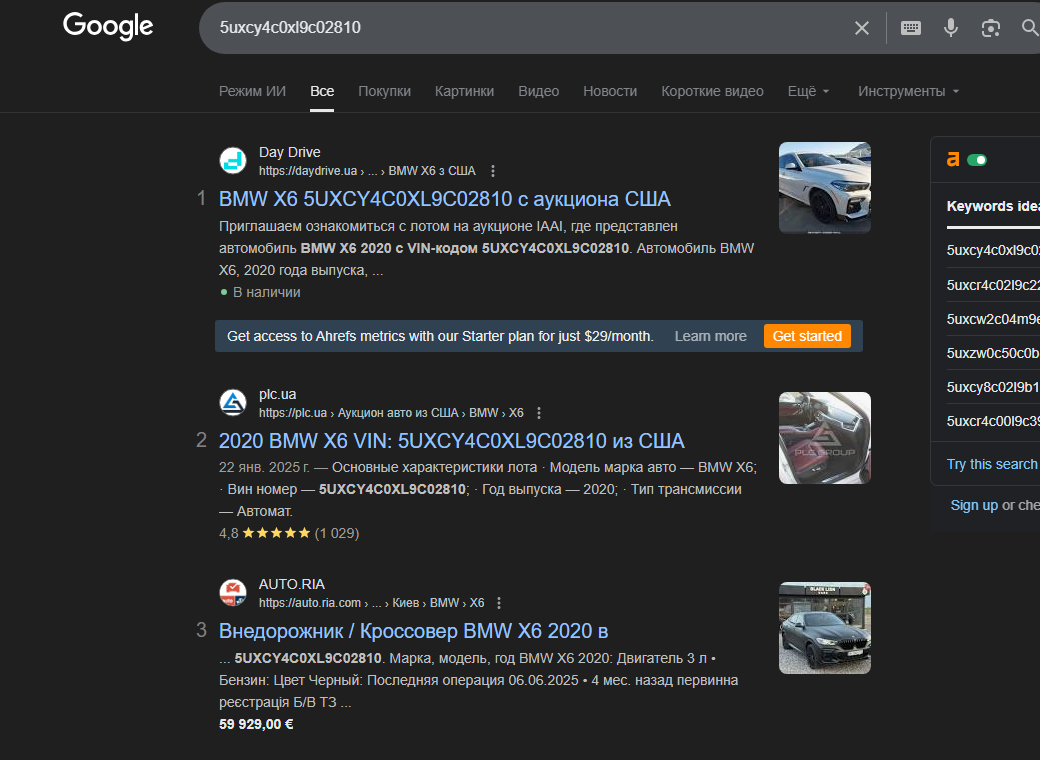Switch to Покупки tab
The image size is (1040, 760).
click(385, 92)
